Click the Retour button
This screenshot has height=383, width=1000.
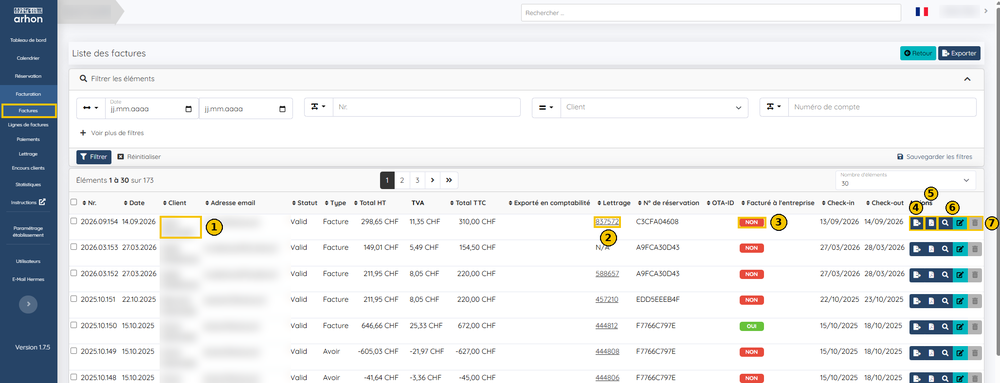click(x=917, y=54)
